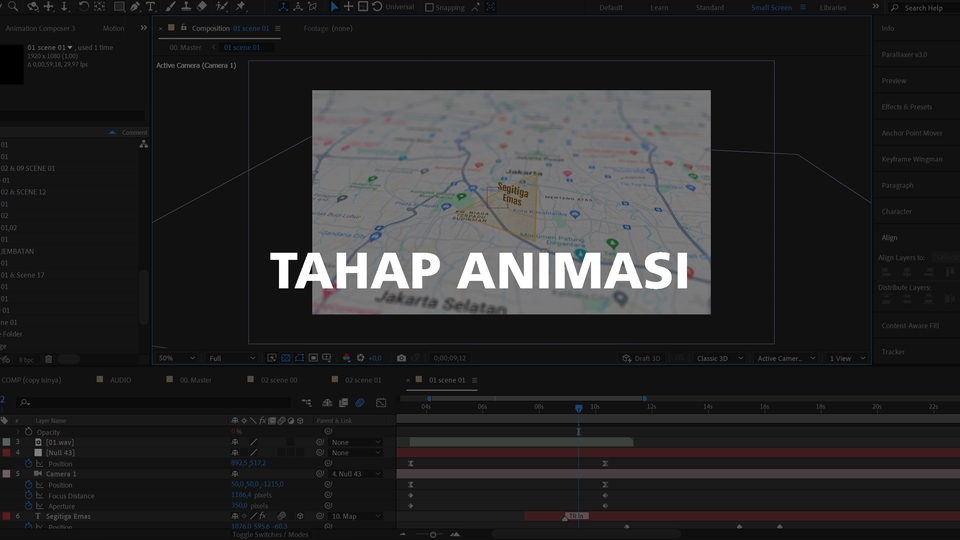Toggle transparency grid in viewer
This screenshot has width=960, height=540.
(285, 358)
